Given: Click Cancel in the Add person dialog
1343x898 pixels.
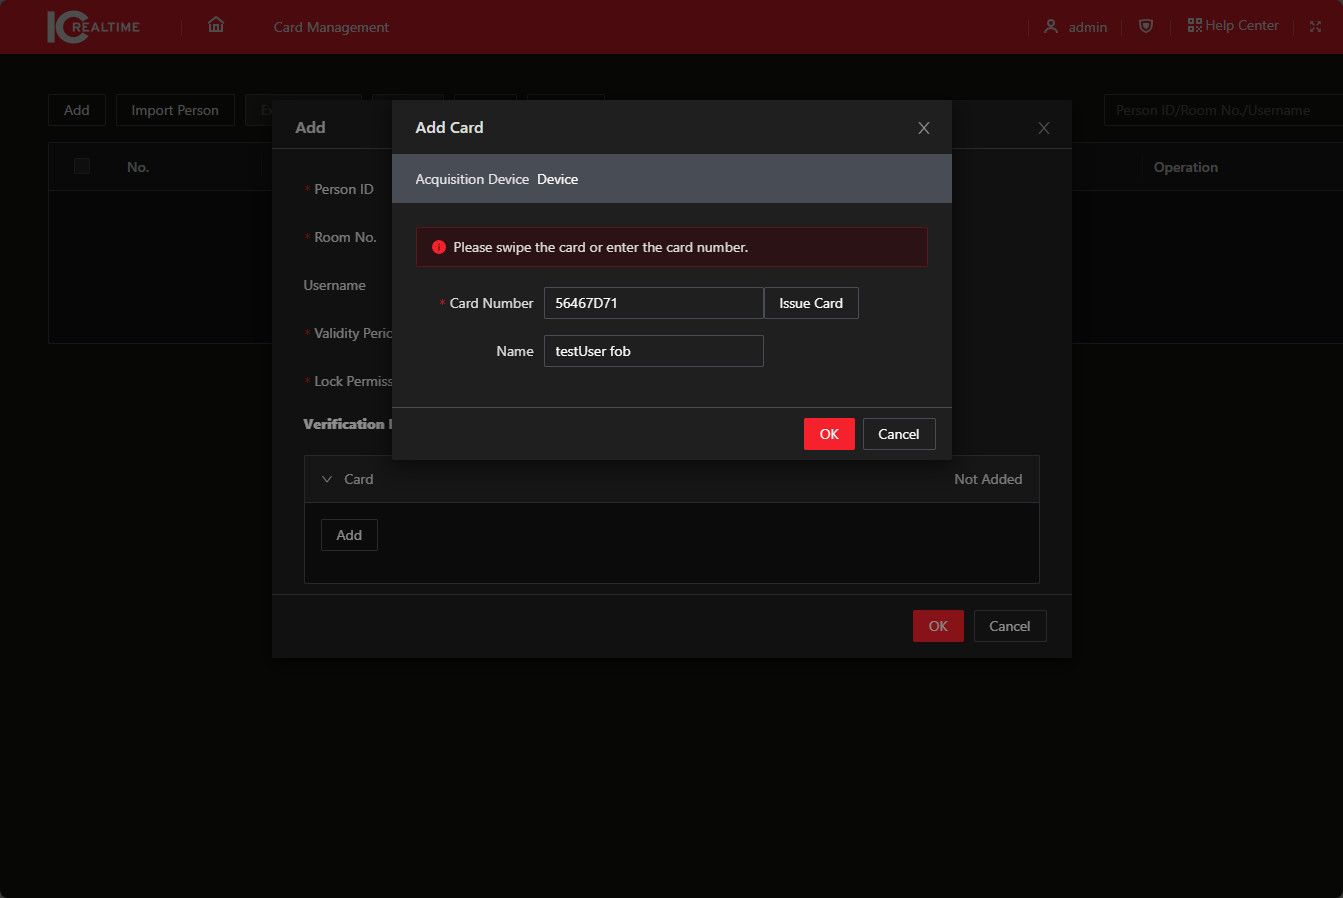Looking at the screenshot, I should pos(1010,626).
